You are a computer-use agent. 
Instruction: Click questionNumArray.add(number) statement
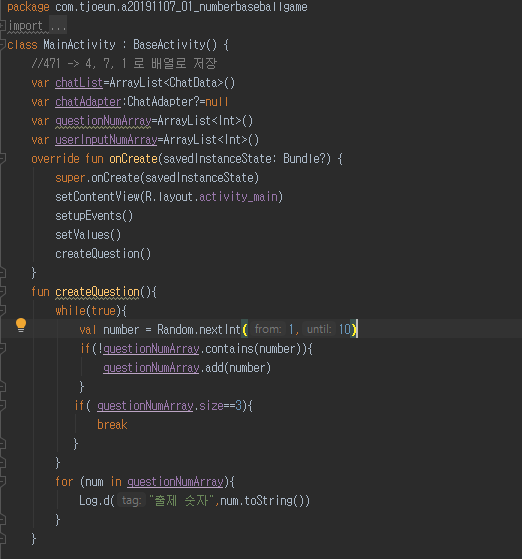187,368
